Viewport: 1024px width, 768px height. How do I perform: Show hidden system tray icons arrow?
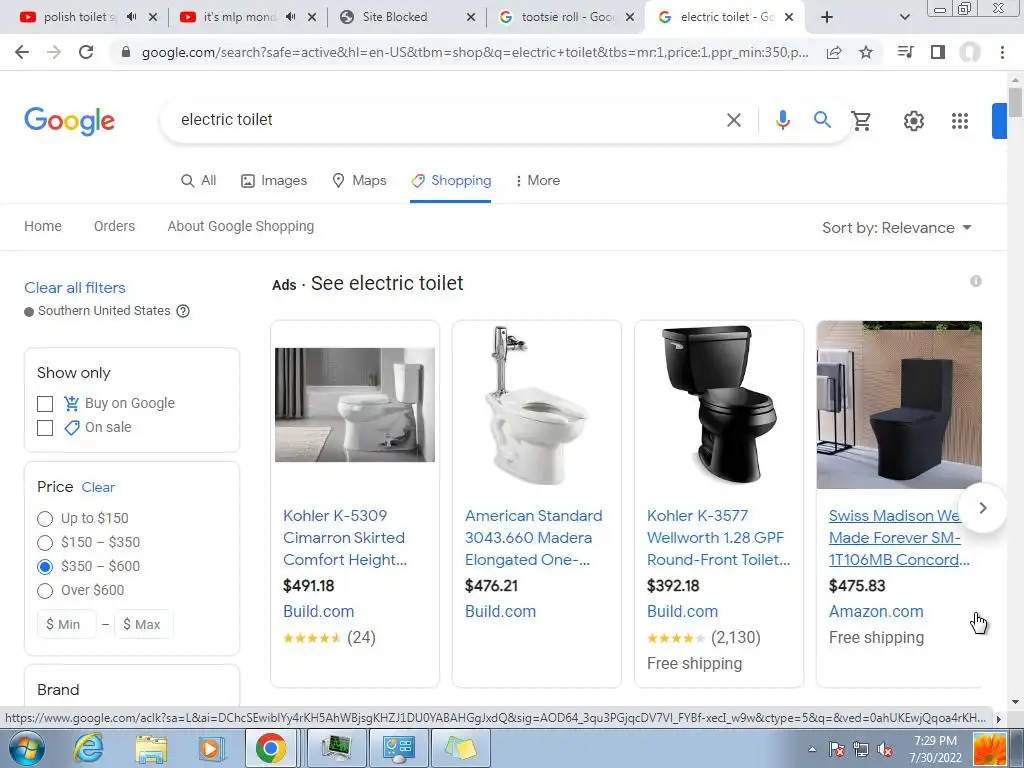(x=812, y=750)
